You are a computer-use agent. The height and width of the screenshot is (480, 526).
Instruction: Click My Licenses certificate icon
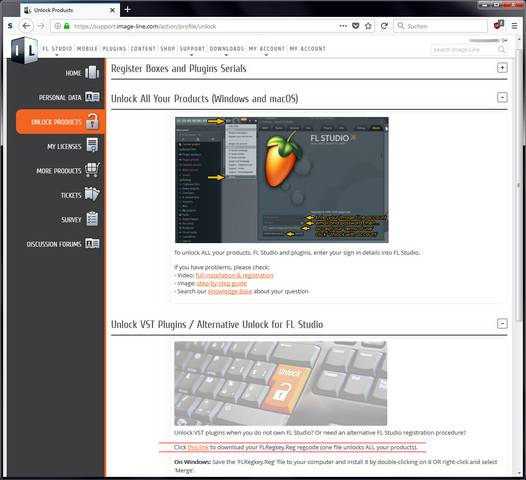pyautogui.click(x=92, y=145)
